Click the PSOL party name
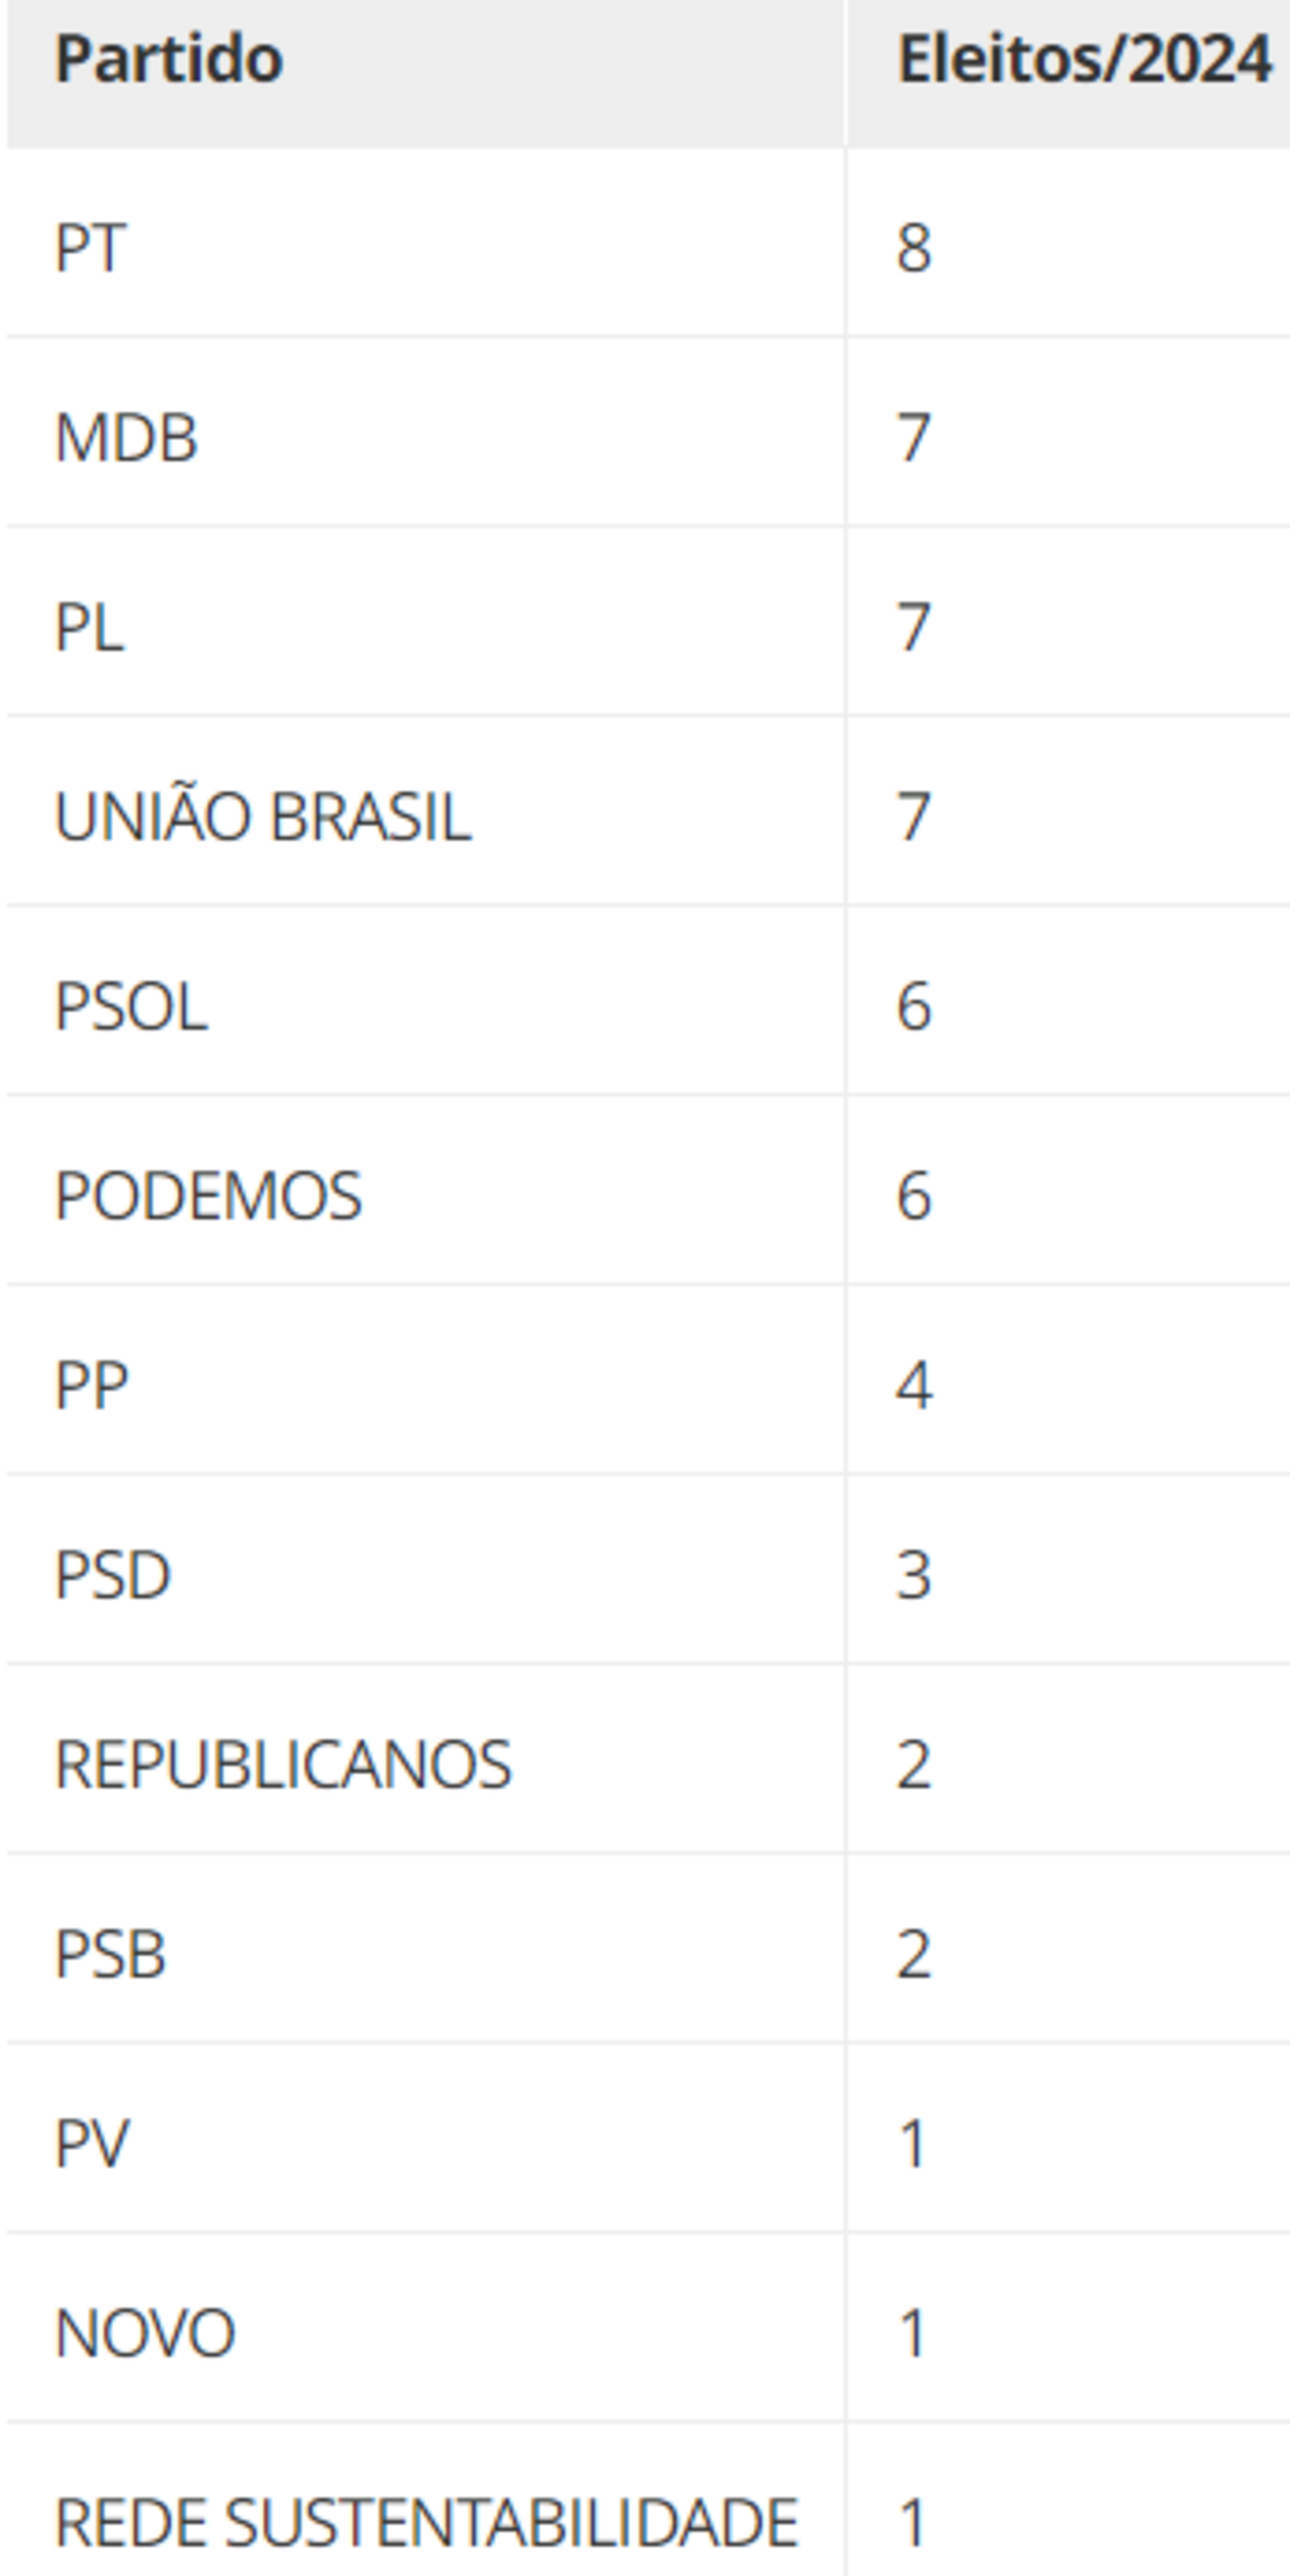Image resolution: width=1290 pixels, height=2576 pixels. point(131,1007)
